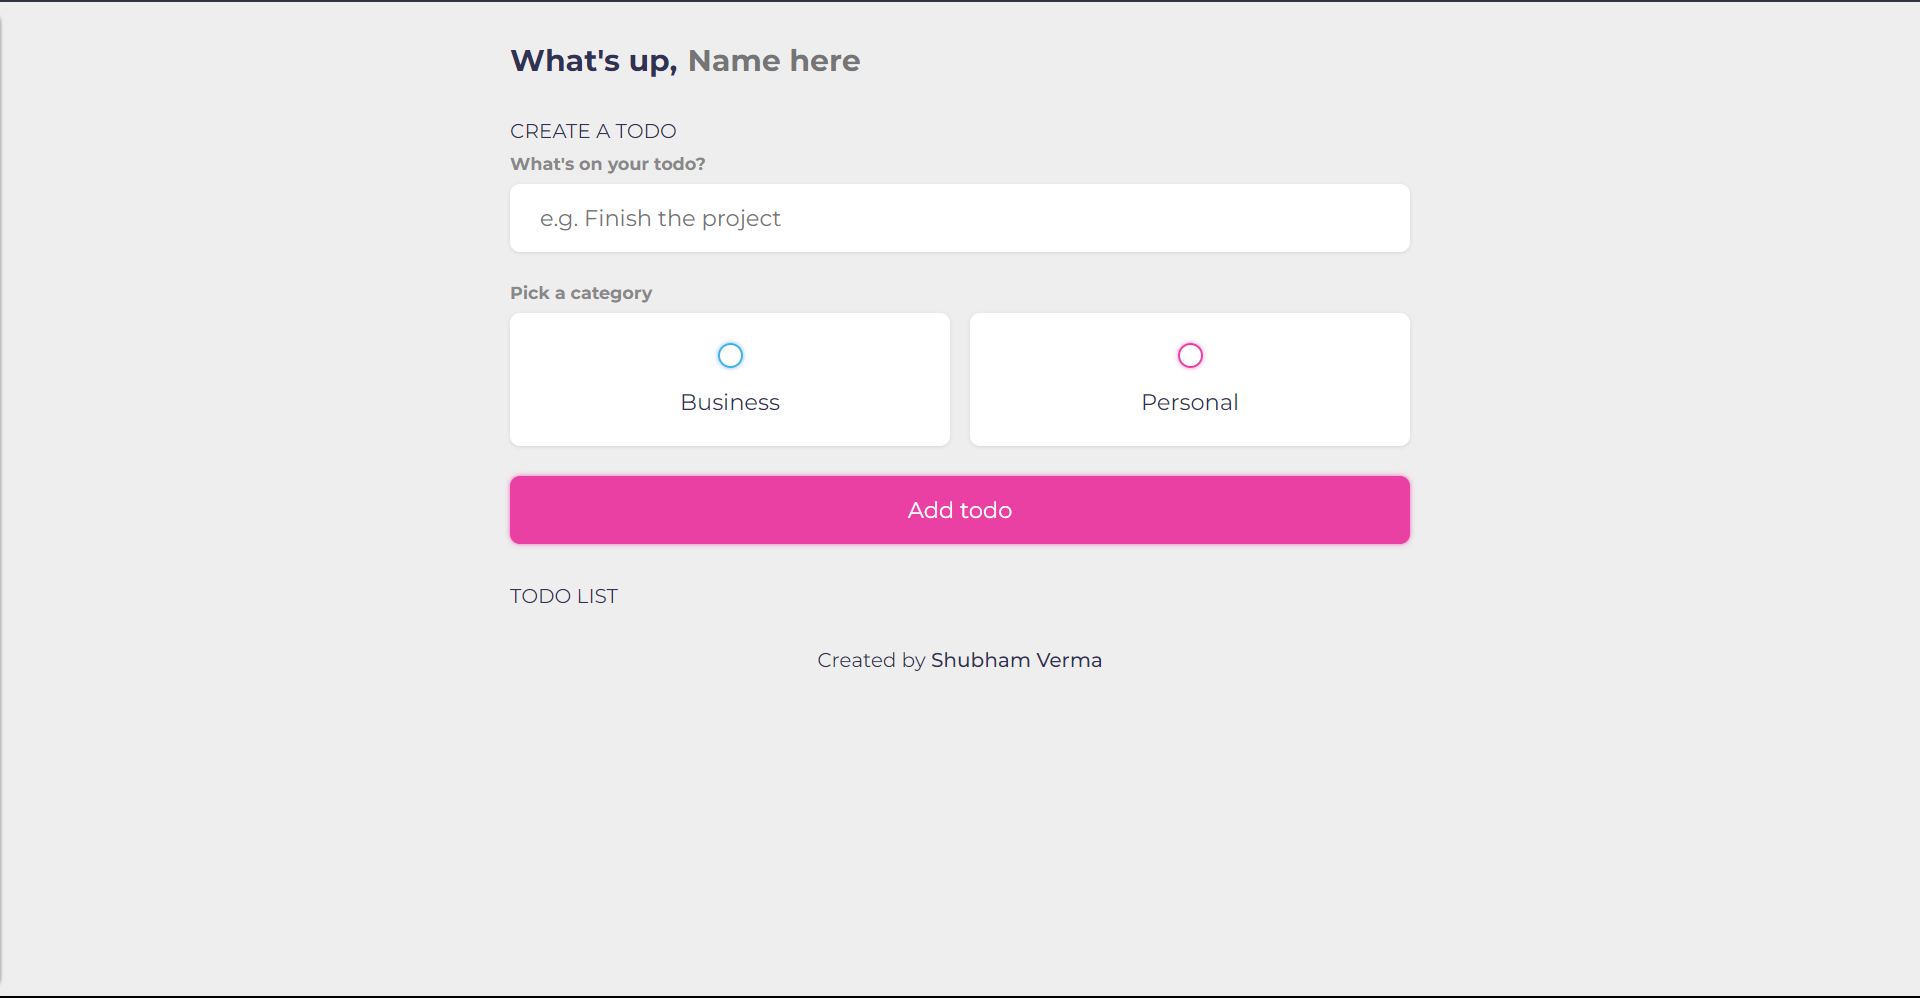1920x998 pixels.
Task: Click the Business text label
Action: [x=730, y=402]
